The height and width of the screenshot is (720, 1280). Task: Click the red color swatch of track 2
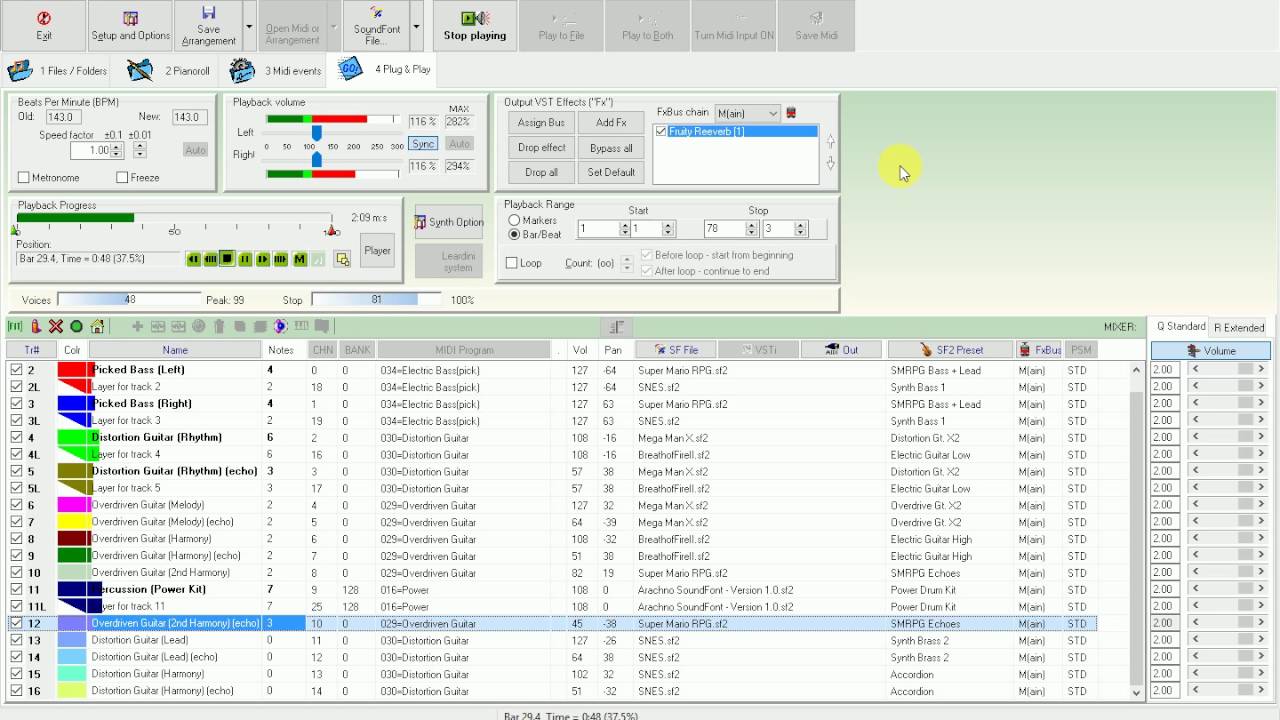[x=73, y=370]
